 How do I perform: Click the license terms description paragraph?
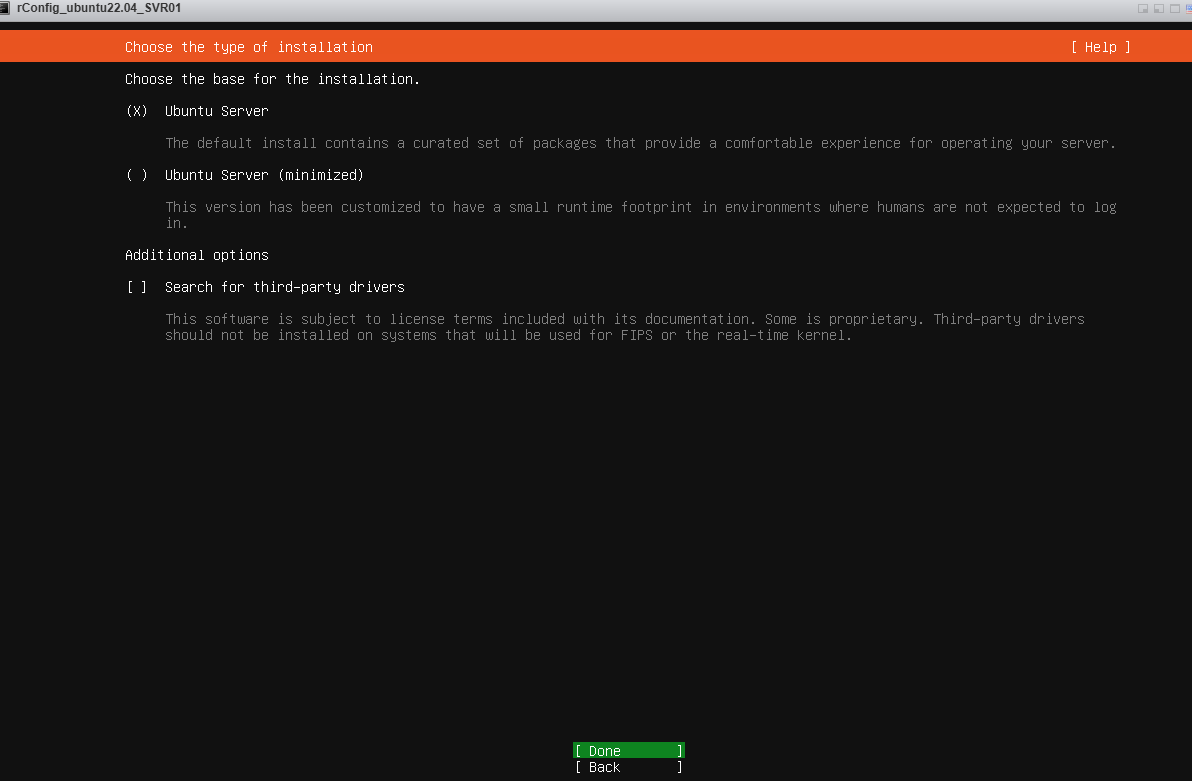[625, 327]
